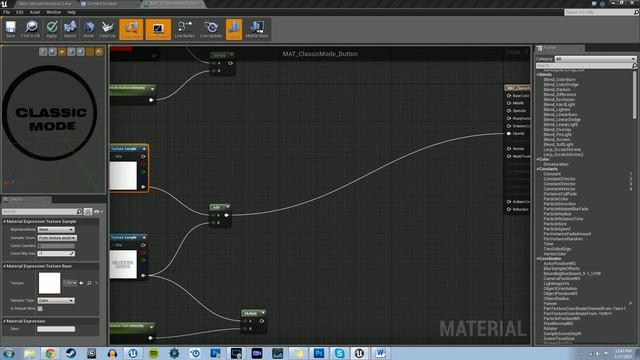
Task: Use selected asset arrow for Texture
Action: point(81,283)
